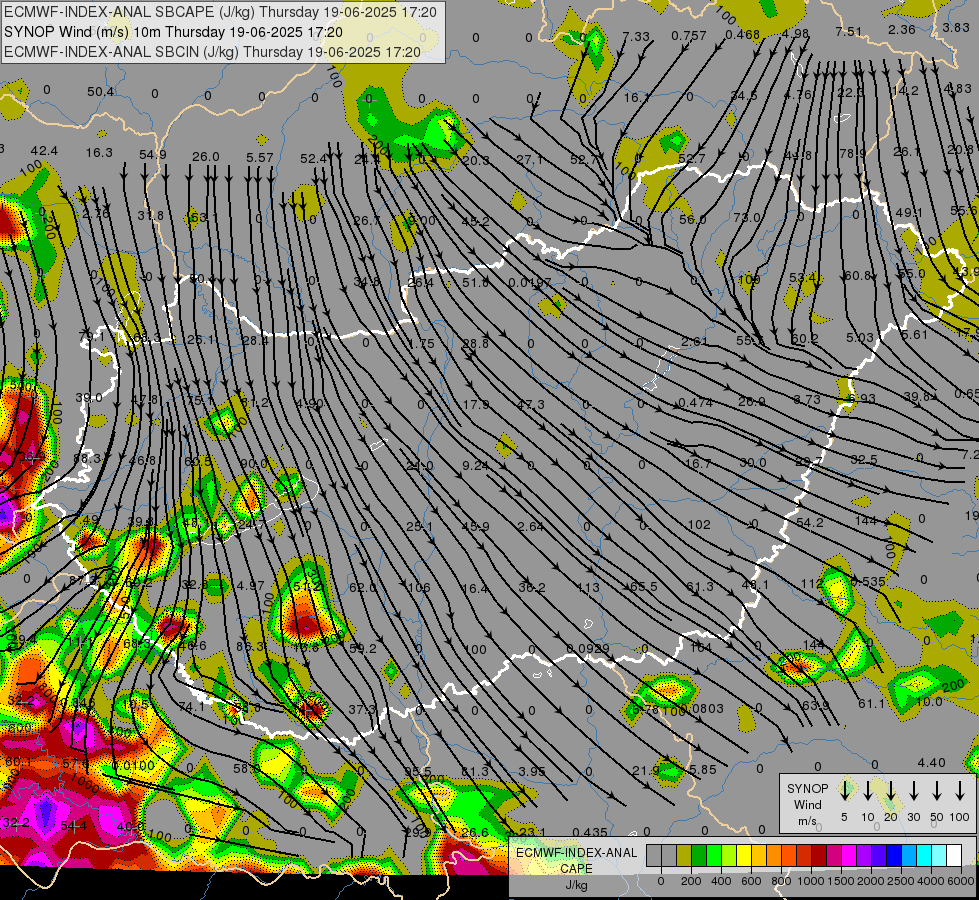Click the 'ECMWF-INDEX-ANAL' legend title
Viewport: 979px width, 900px height.
point(576,853)
